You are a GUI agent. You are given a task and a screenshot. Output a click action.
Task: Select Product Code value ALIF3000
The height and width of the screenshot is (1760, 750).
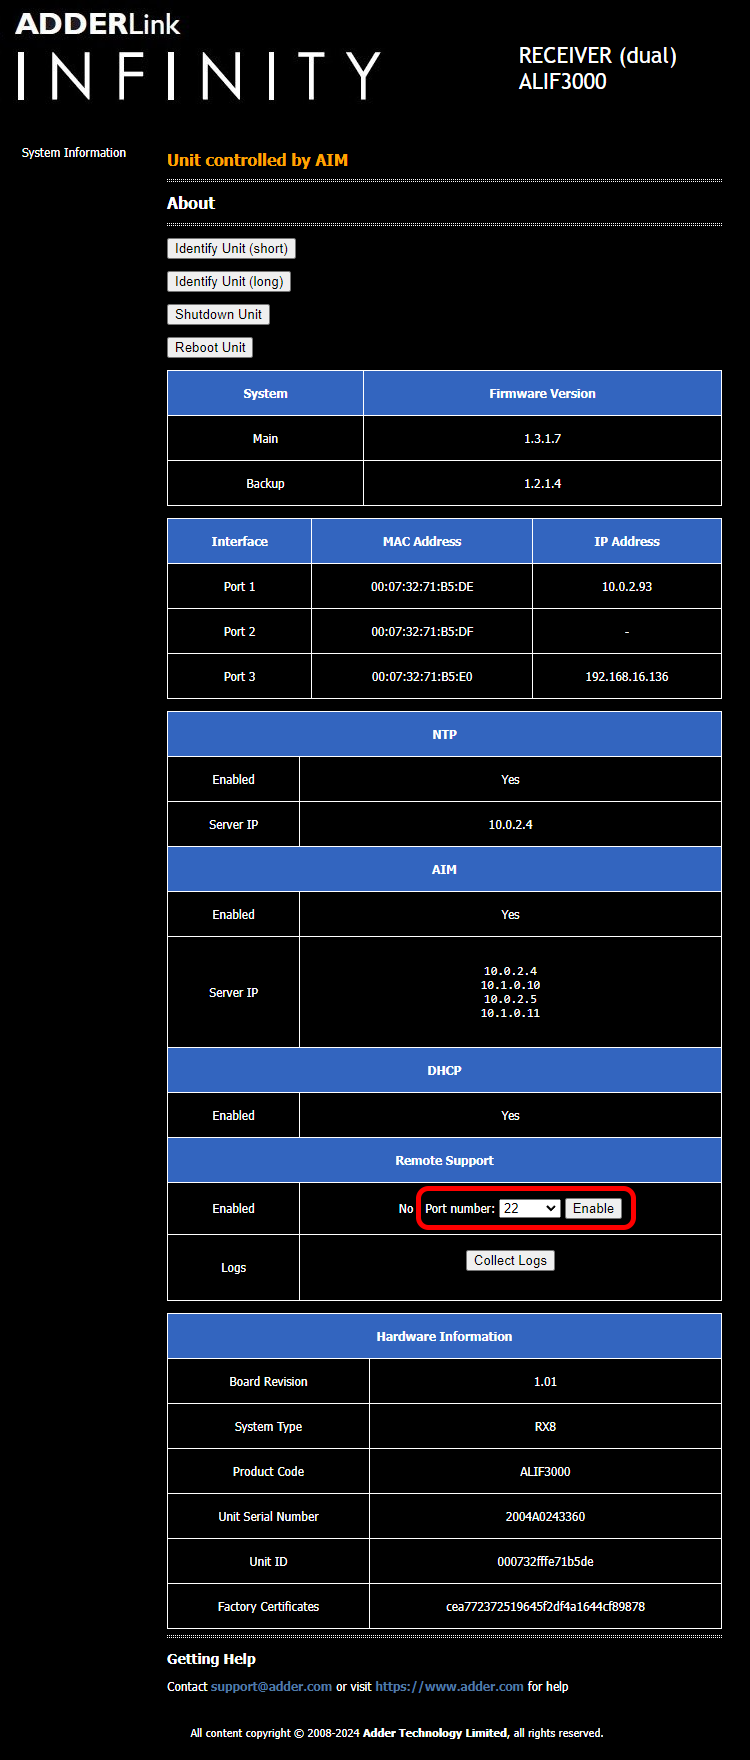[x=545, y=1471]
